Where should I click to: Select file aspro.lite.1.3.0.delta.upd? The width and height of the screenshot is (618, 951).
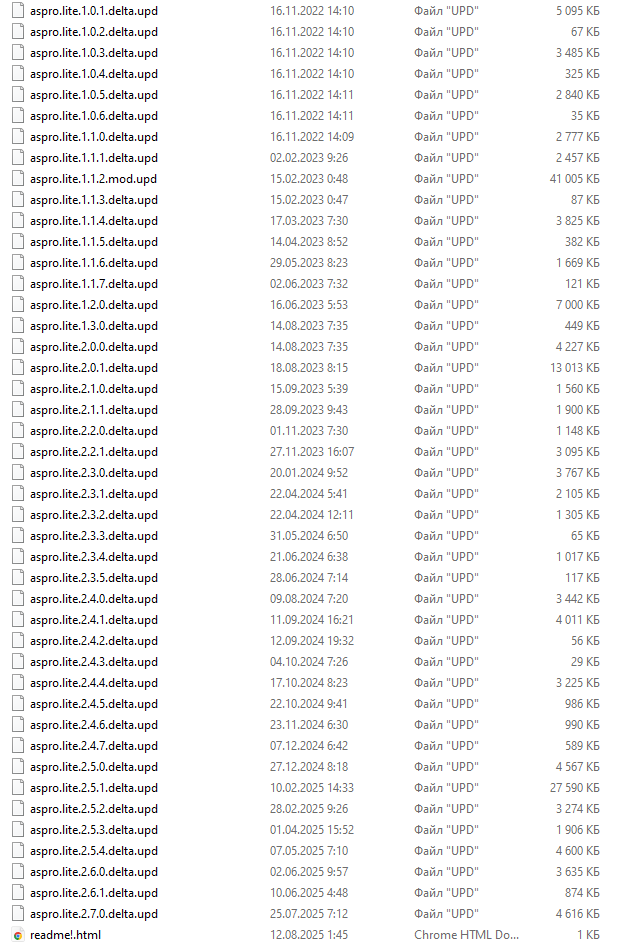pos(94,326)
